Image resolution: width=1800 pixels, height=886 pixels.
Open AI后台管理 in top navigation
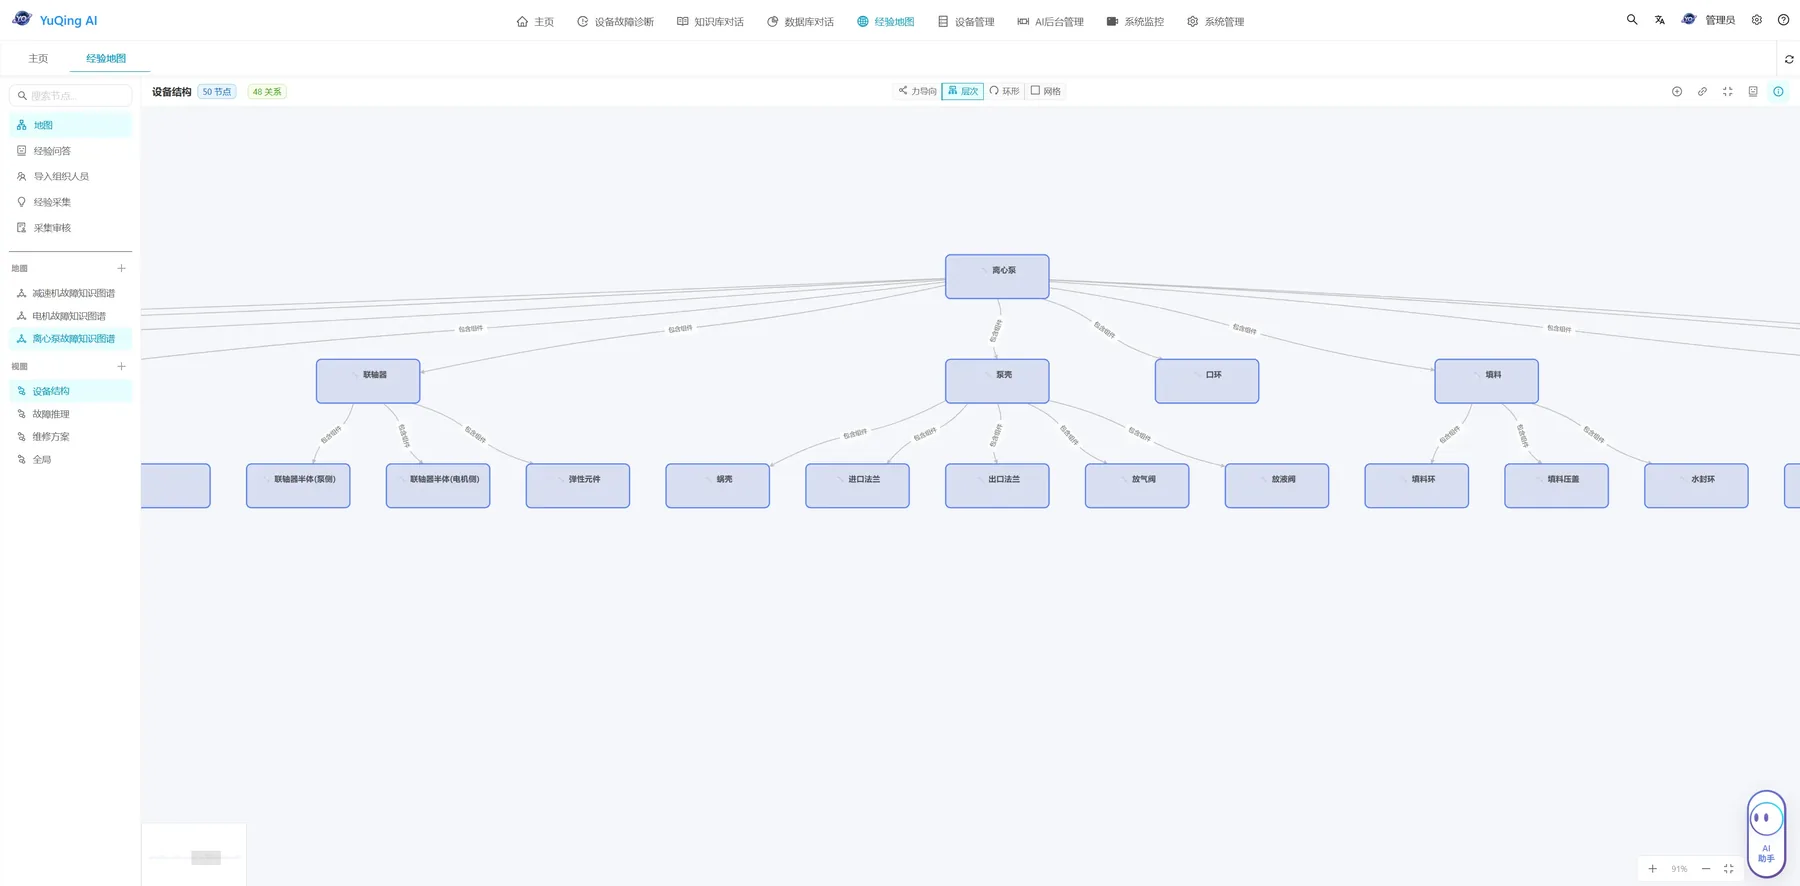point(1050,21)
